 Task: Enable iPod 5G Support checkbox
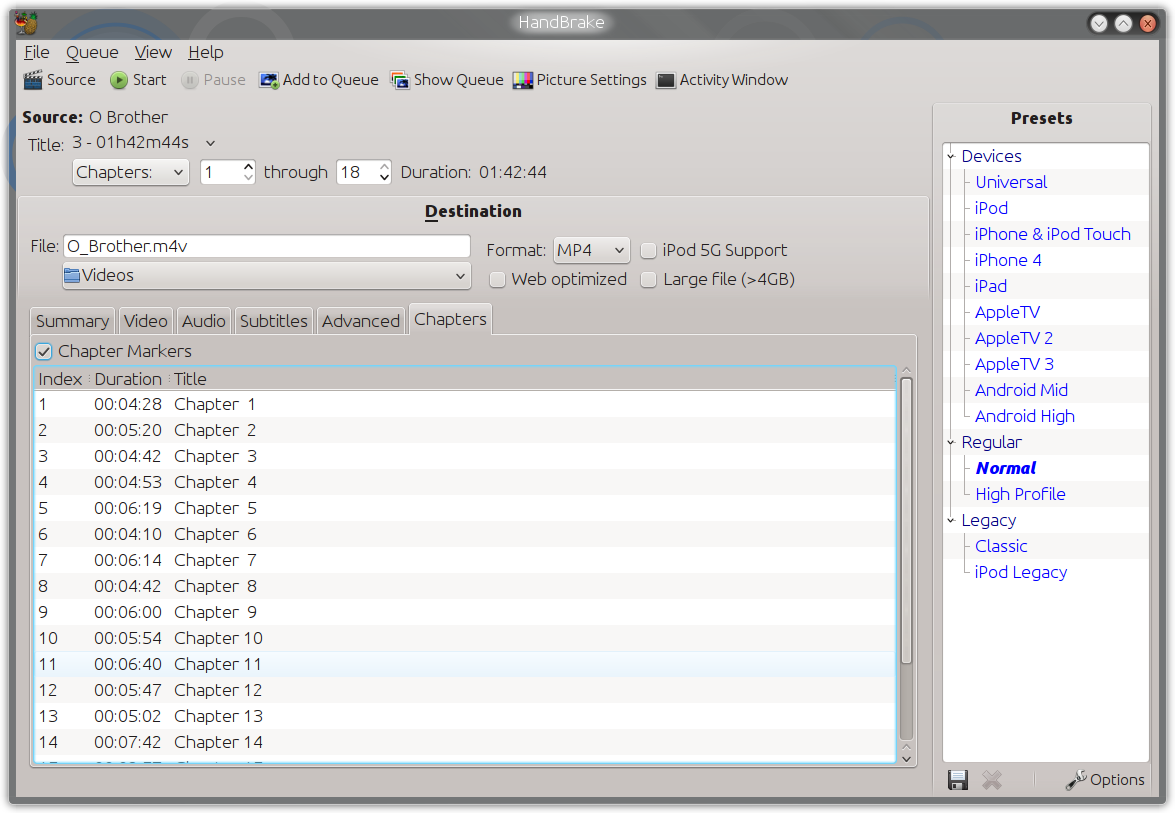[x=648, y=250]
